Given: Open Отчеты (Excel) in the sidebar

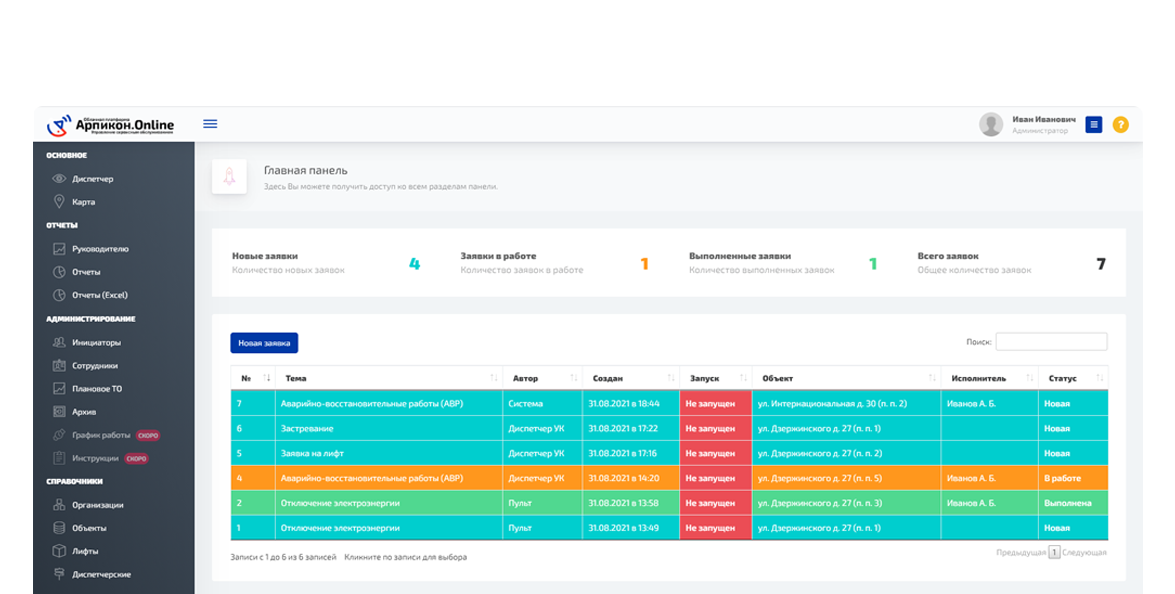Looking at the screenshot, I should [90, 294].
